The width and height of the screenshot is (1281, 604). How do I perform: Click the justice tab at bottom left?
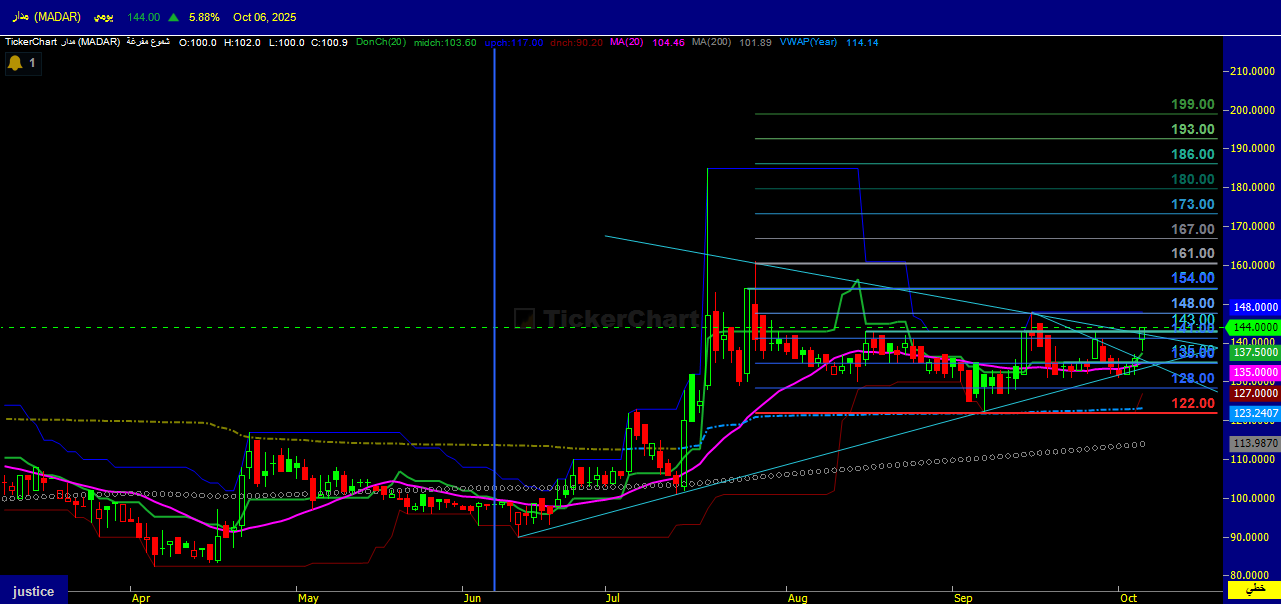33,591
